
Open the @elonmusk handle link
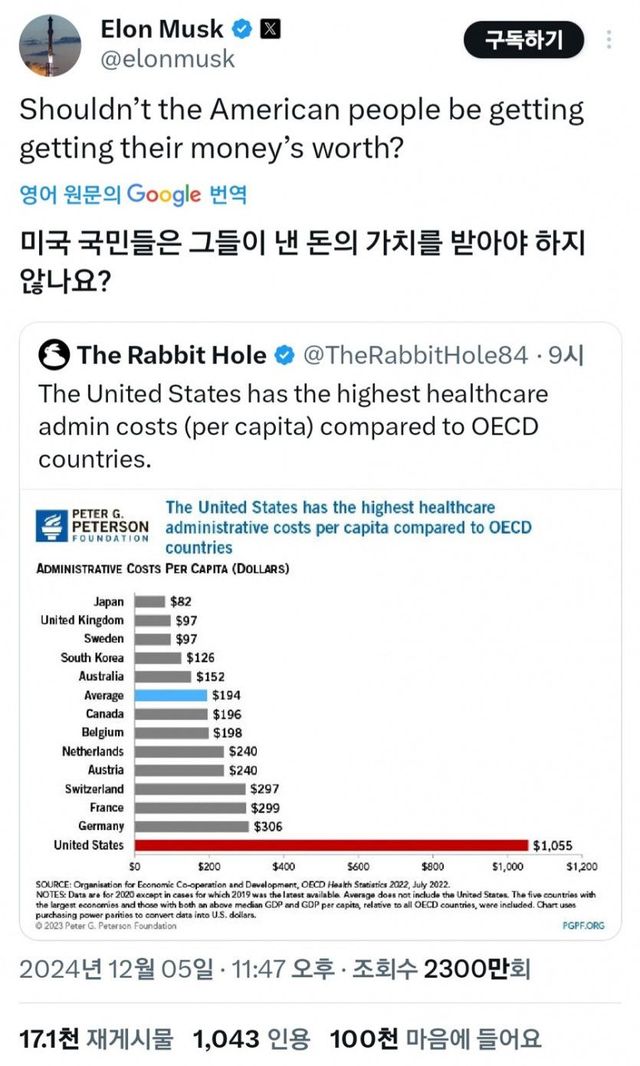tap(167, 59)
